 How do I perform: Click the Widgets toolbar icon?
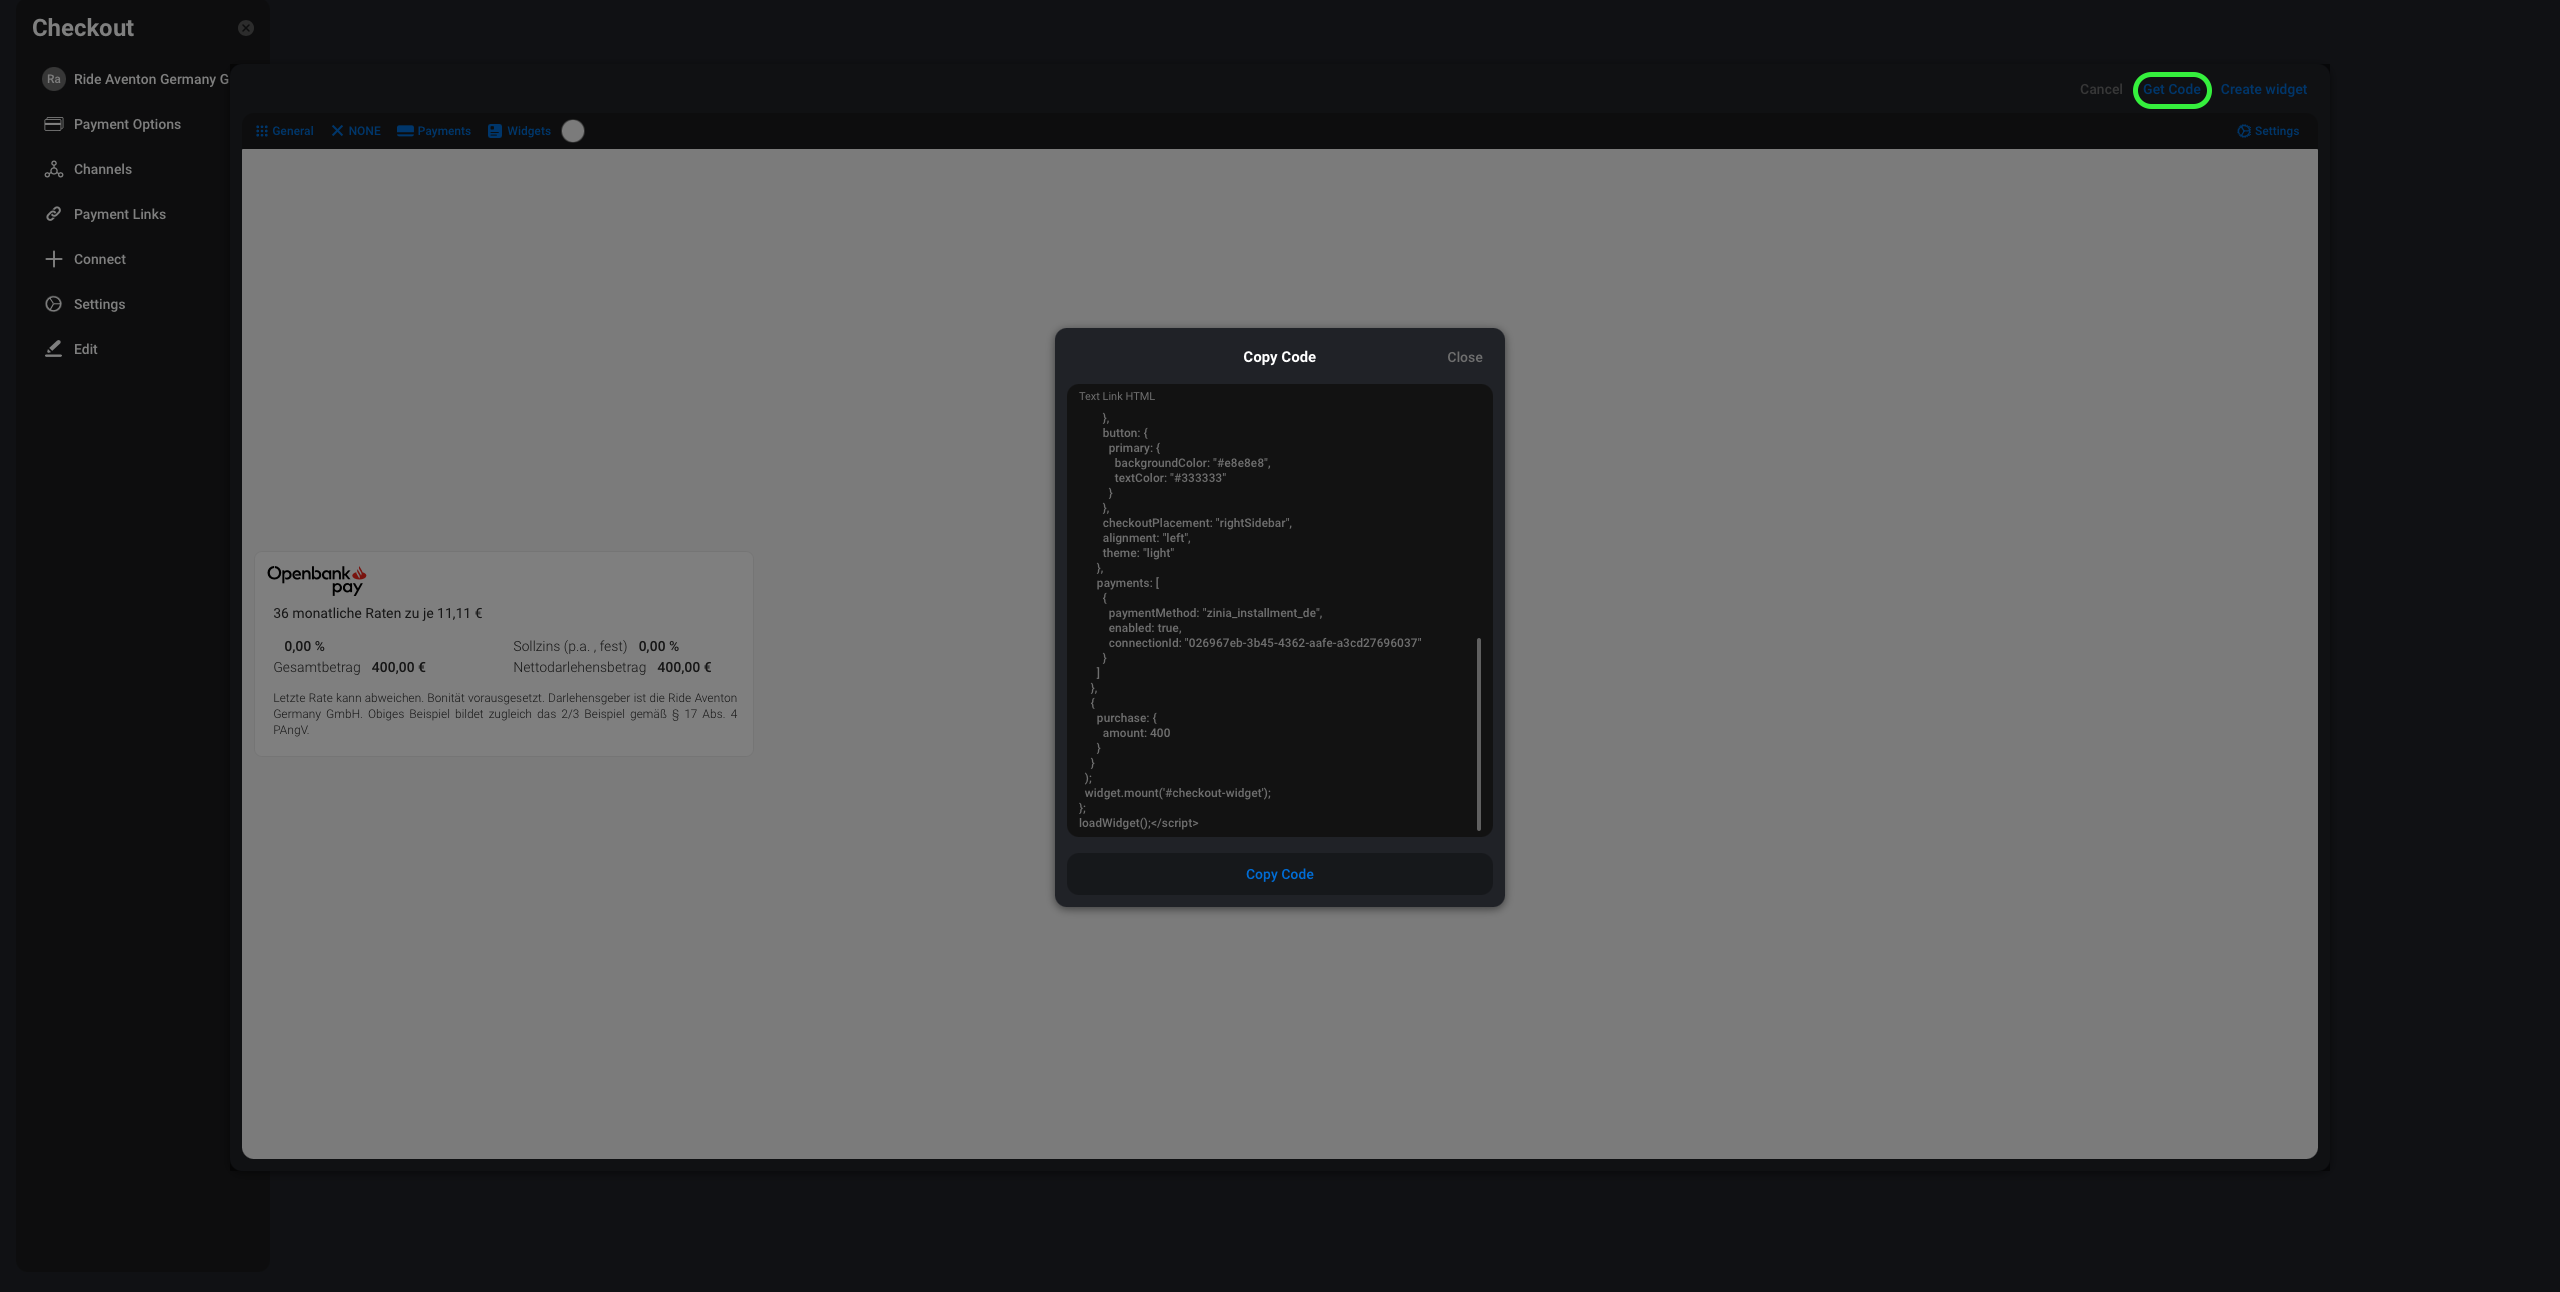coord(495,131)
